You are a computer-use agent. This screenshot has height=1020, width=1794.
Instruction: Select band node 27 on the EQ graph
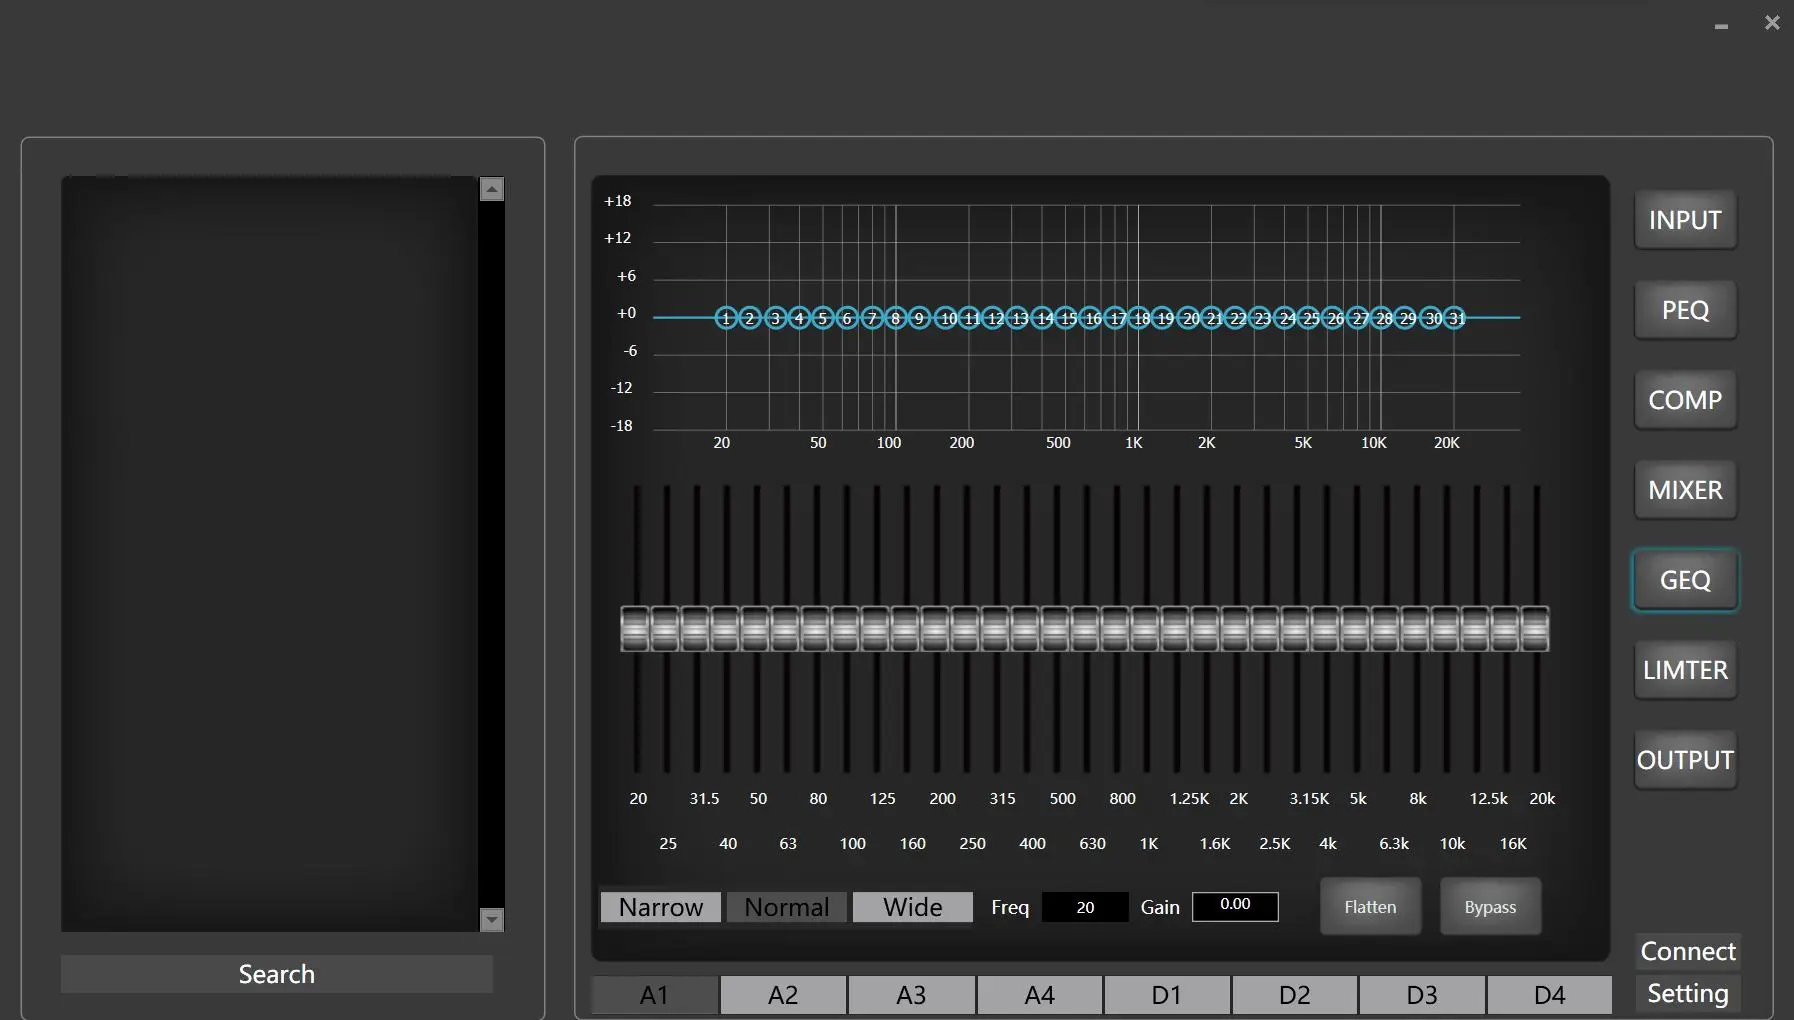(x=1359, y=318)
